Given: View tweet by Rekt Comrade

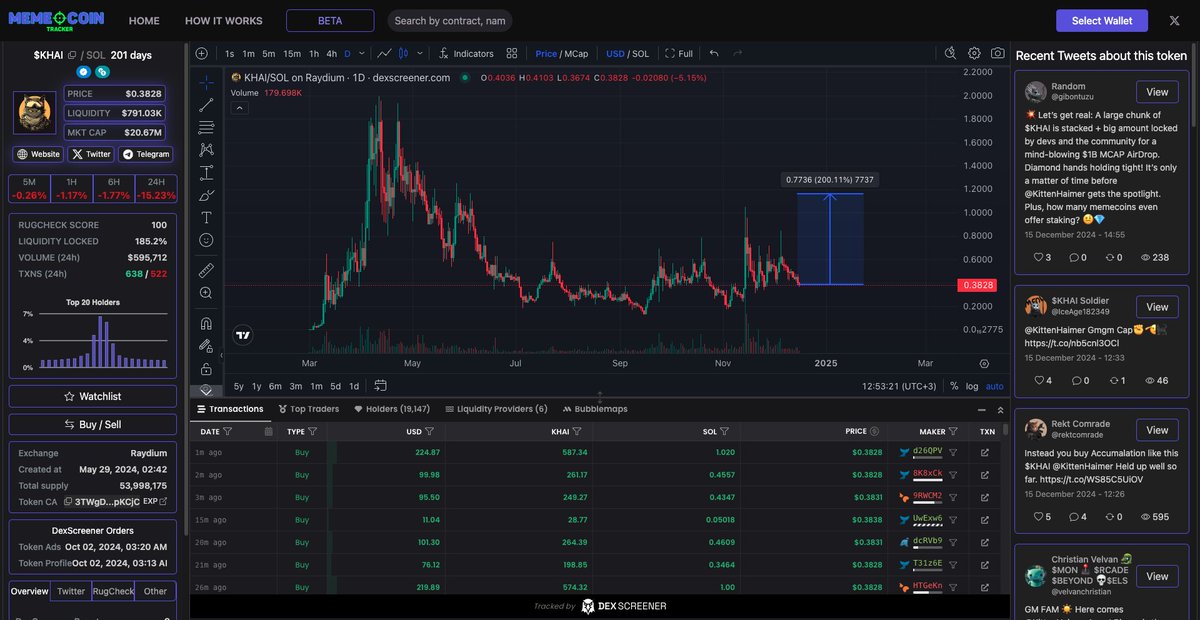Looking at the screenshot, I should (x=1157, y=430).
